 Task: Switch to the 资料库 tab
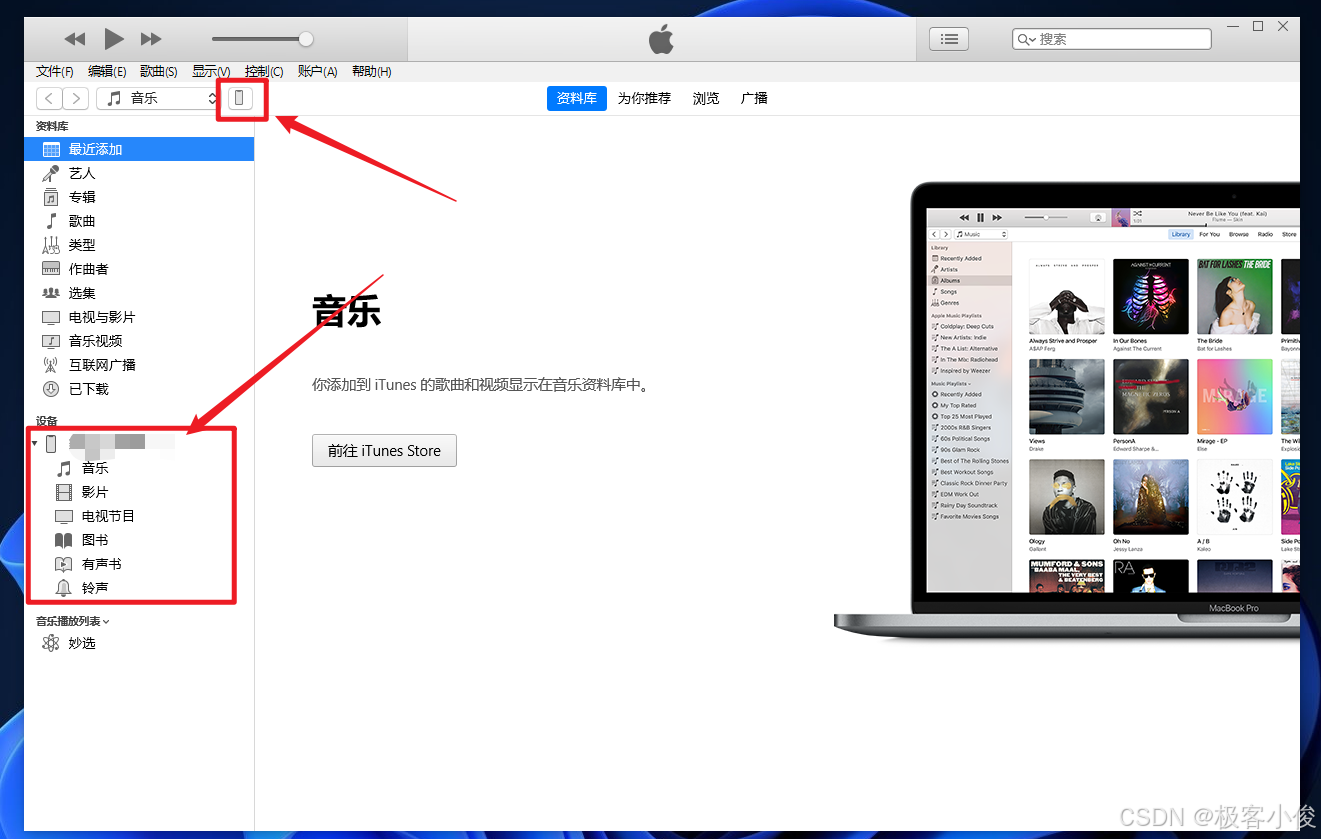[577, 98]
